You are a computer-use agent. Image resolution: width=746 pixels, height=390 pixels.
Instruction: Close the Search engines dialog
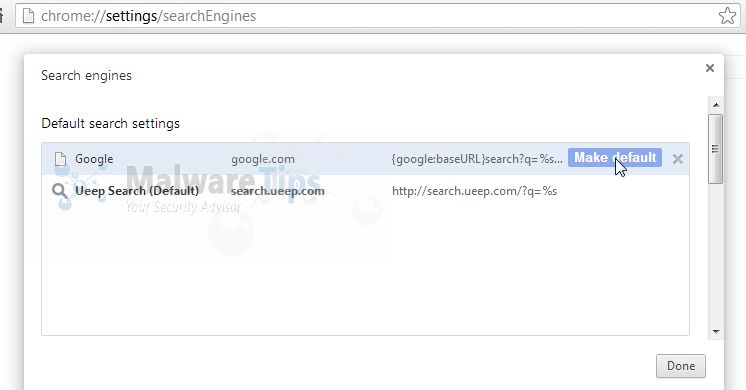pos(710,68)
